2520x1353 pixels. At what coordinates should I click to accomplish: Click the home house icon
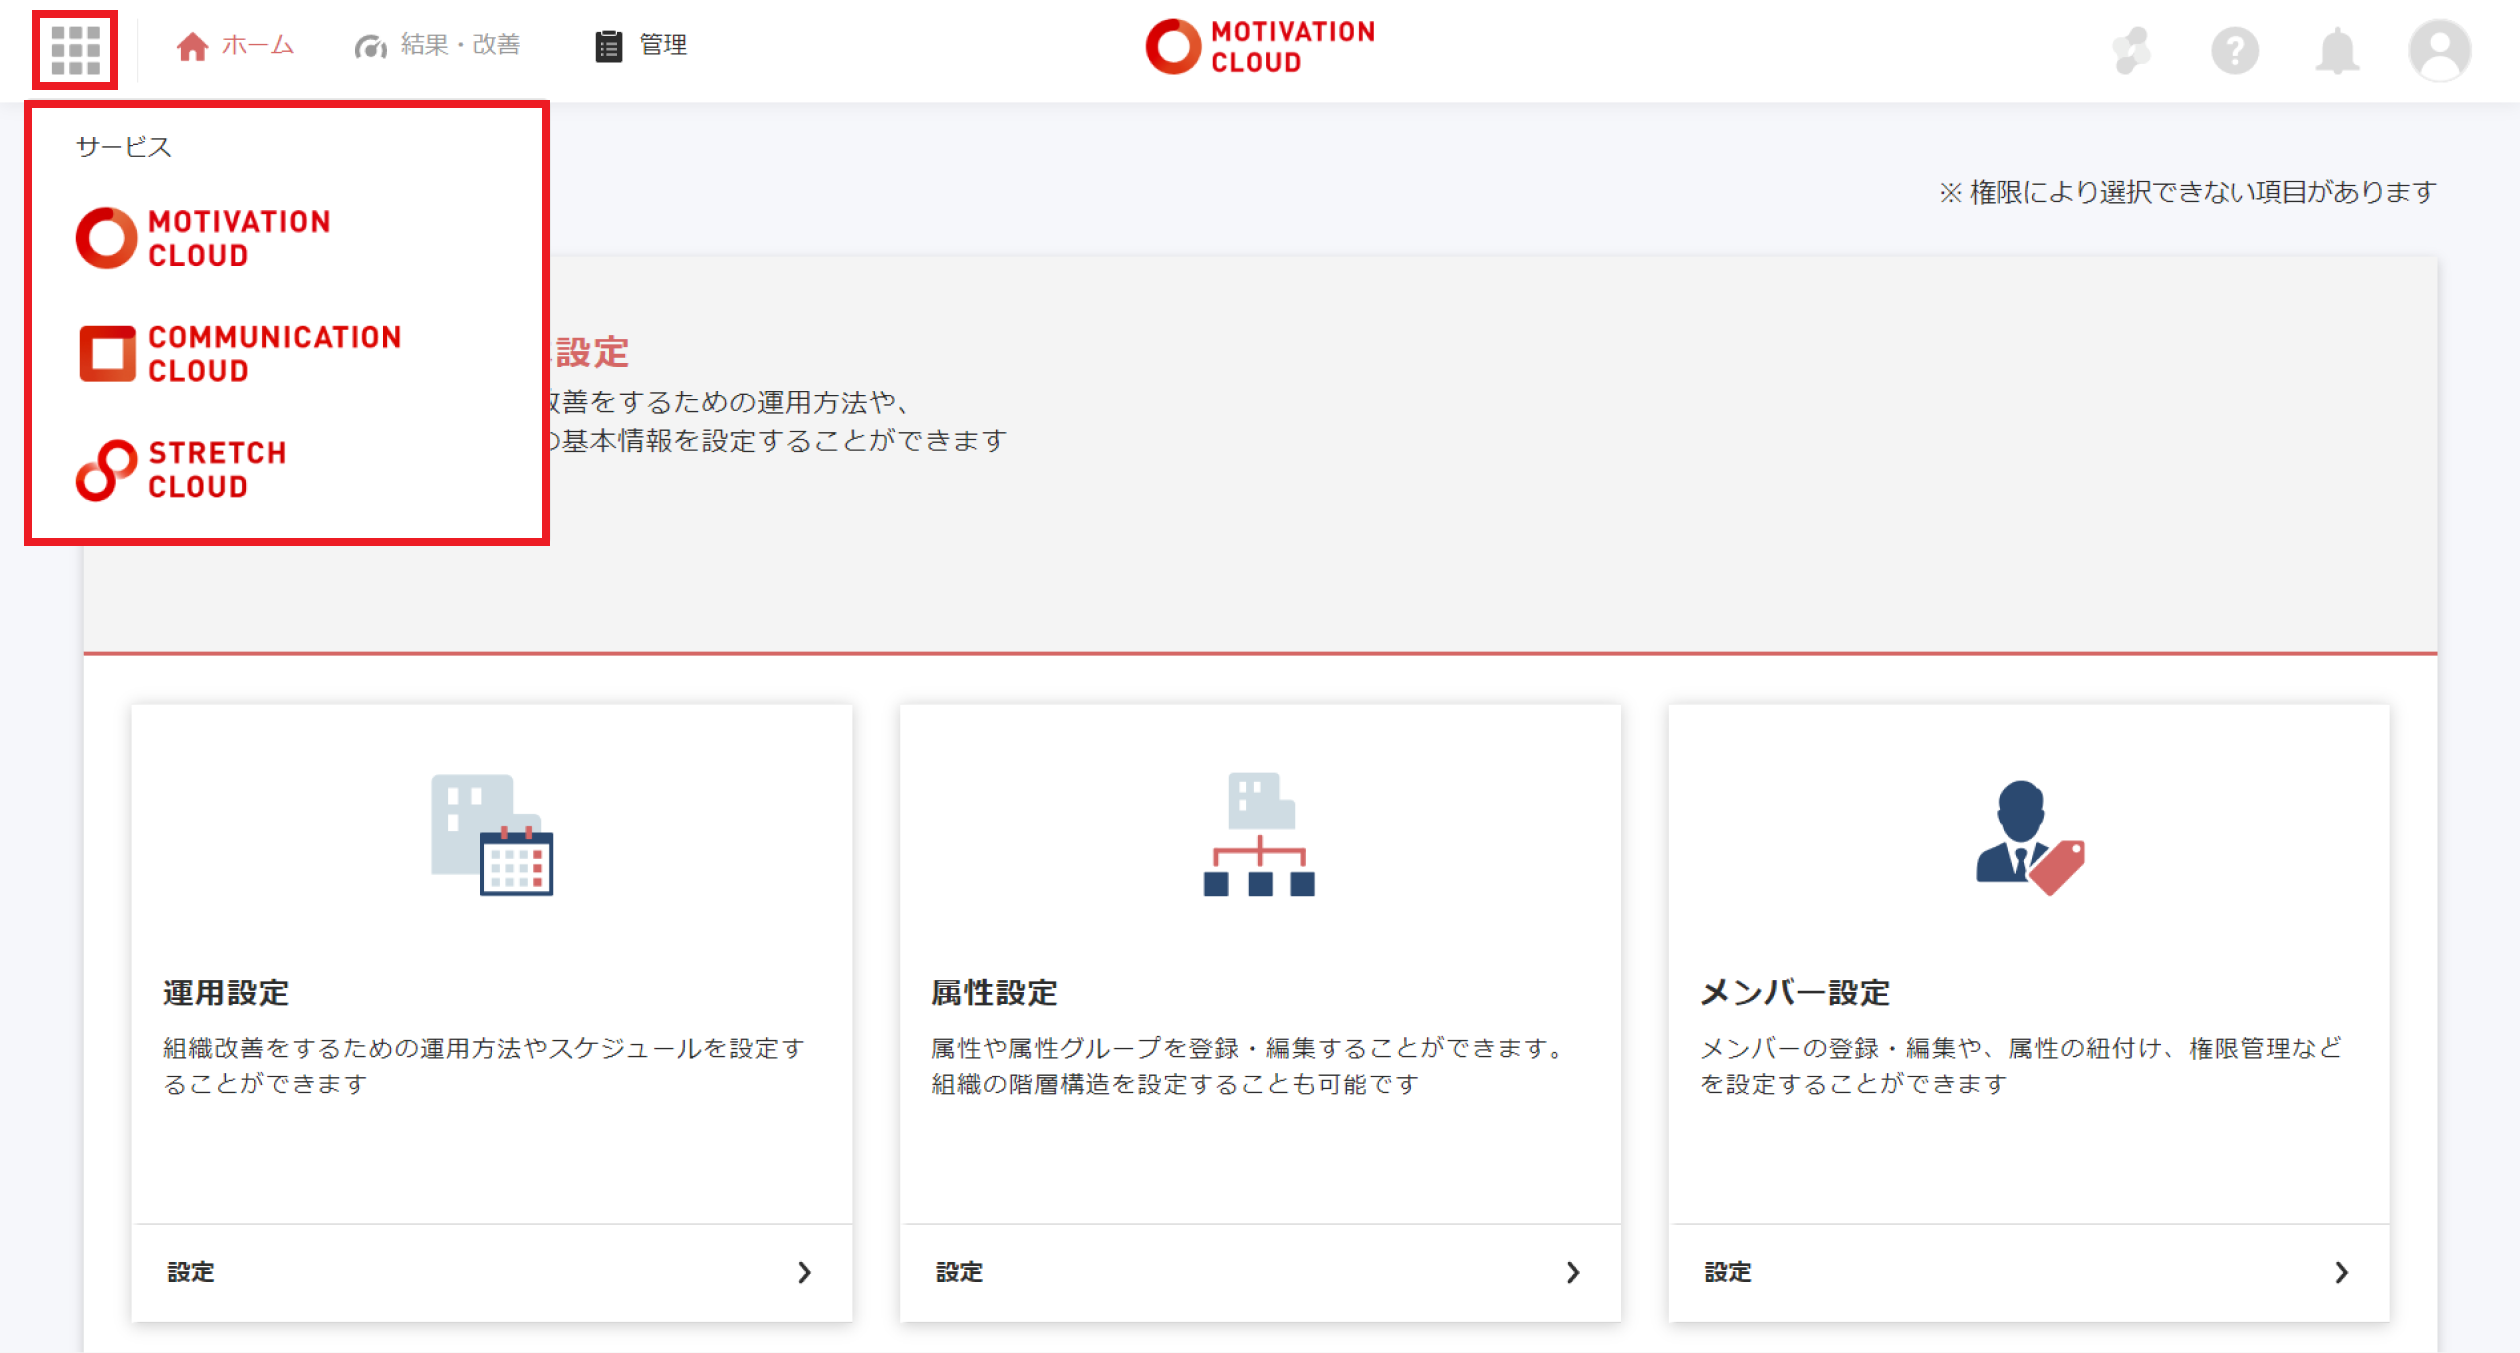pyautogui.click(x=192, y=46)
